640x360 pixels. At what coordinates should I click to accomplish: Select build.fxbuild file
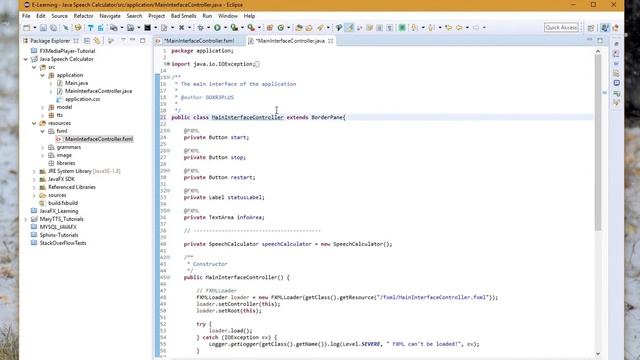(63, 203)
